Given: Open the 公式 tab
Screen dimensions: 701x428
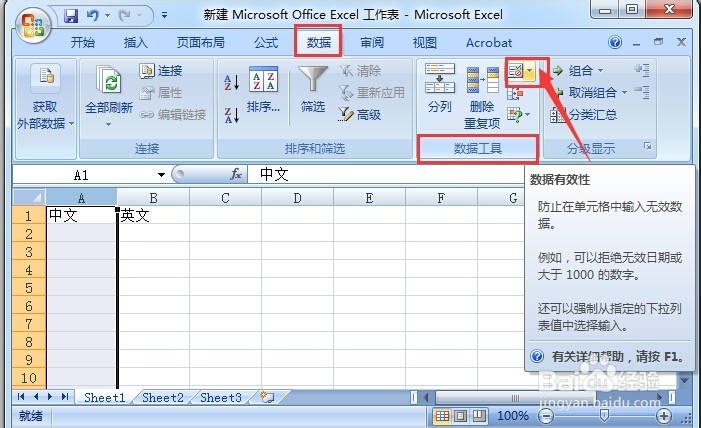Looking at the screenshot, I should (x=266, y=42).
